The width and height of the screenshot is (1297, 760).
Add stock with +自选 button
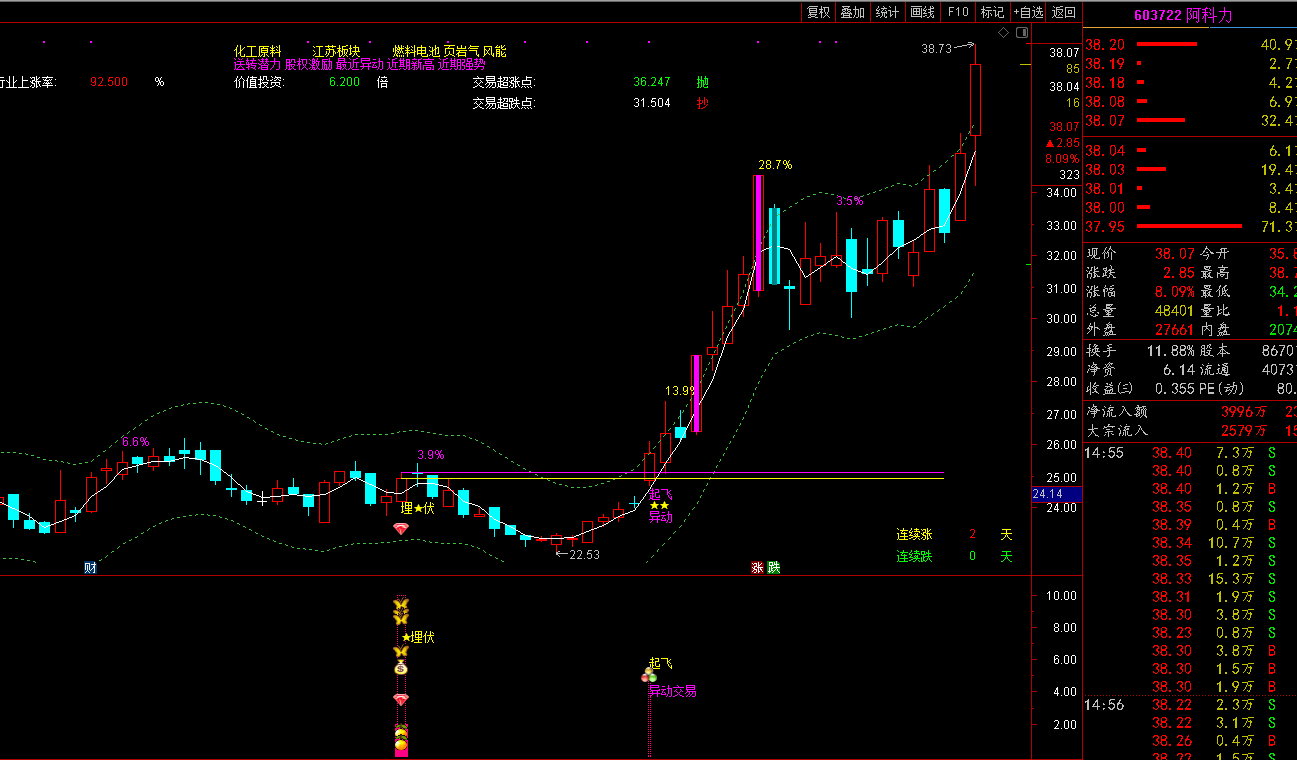(x=1028, y=12)
